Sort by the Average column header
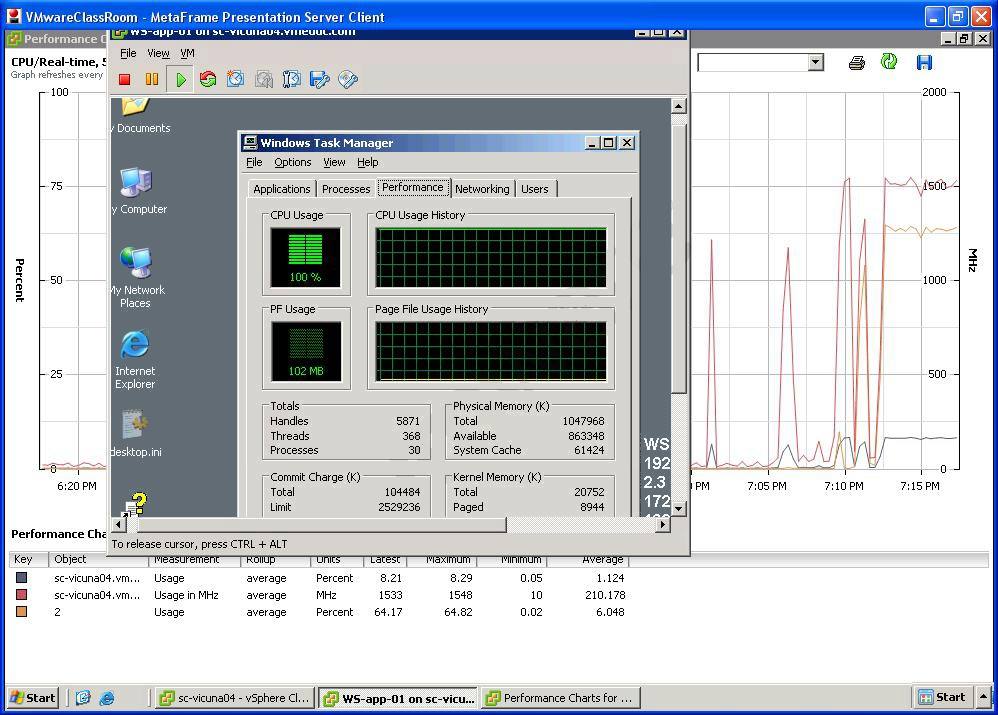The image size is (998, 715). pos(587,560)
